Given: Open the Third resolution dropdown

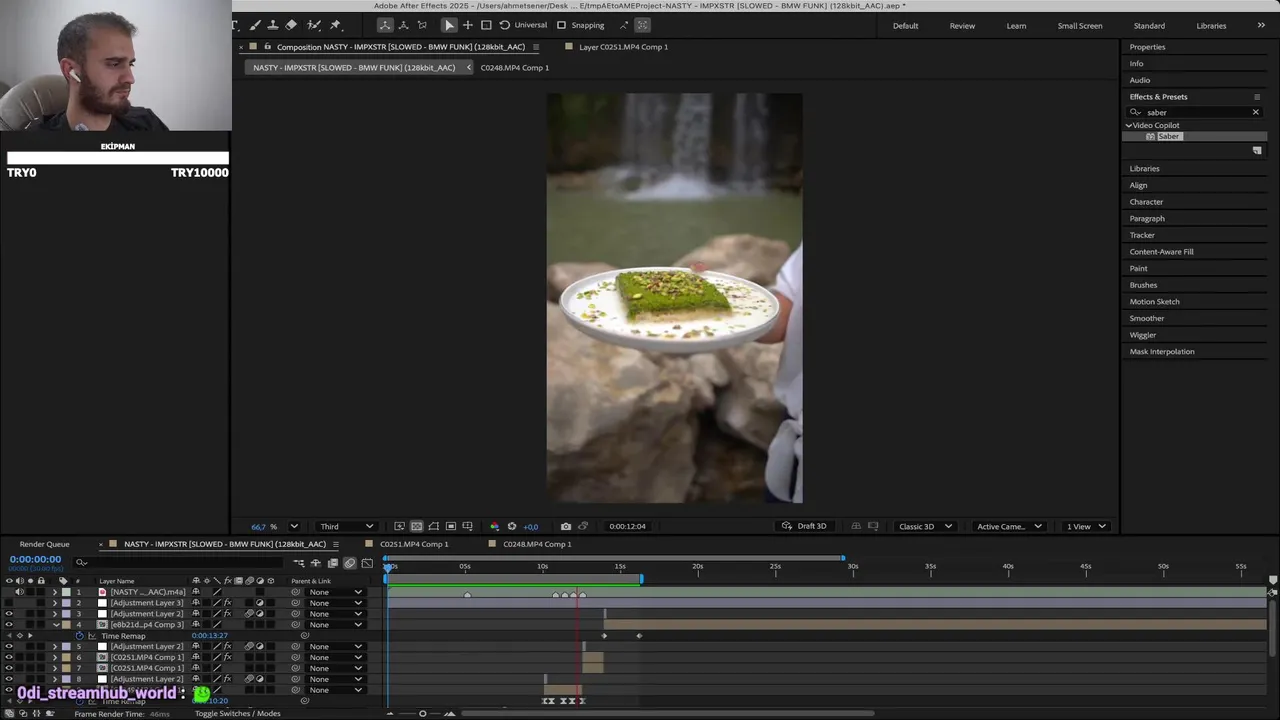Looking at the screenshot, I should (346, 526).
